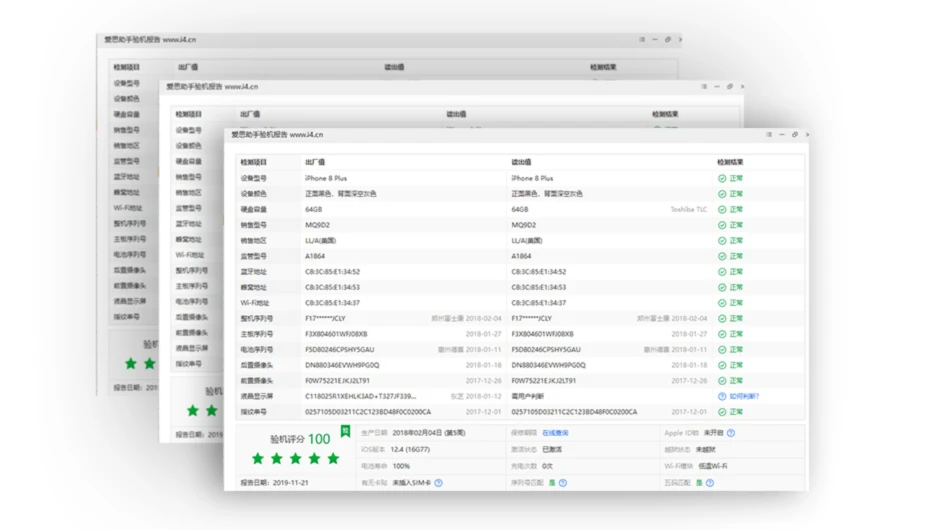Click the check icon in 蜂窝地址 row
This screenshot has width=930, height=530.
pyautogui.click(x=722, y=288)
